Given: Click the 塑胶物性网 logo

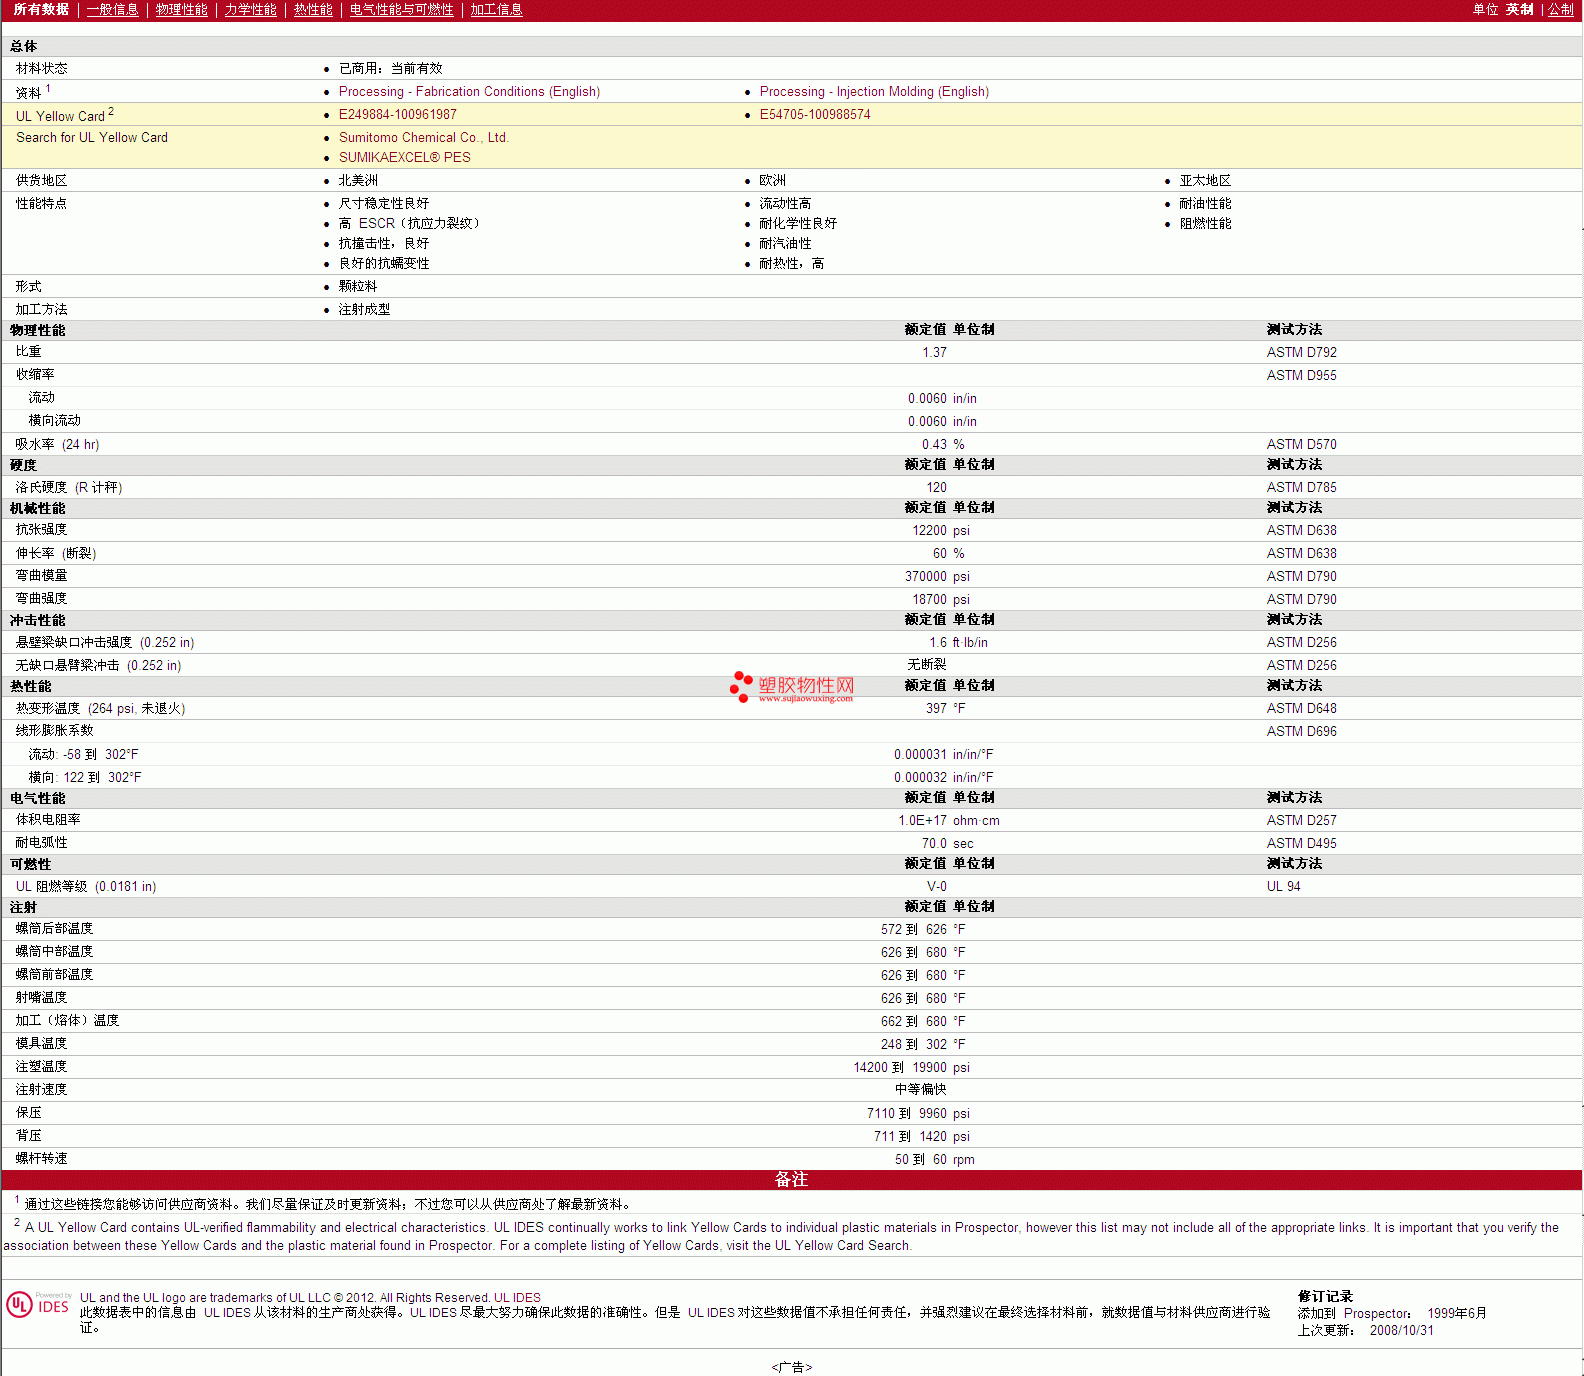Looking at the screenshot, I should pos(792,686).
